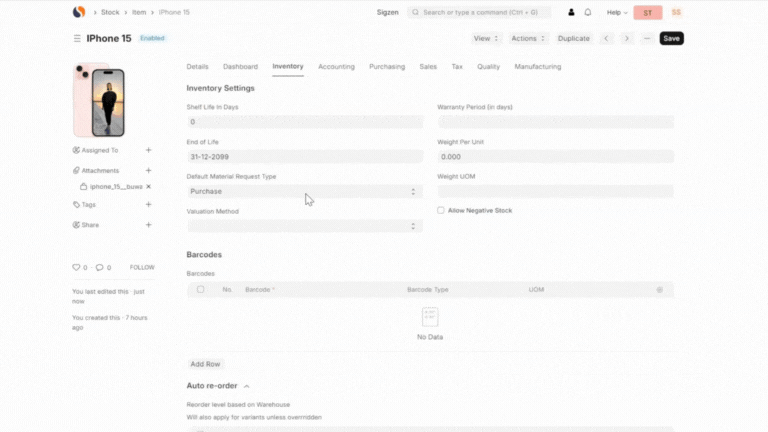Click Add Row under Barcodes
This screenshot has height=432, width=768.
coord(205,364)
